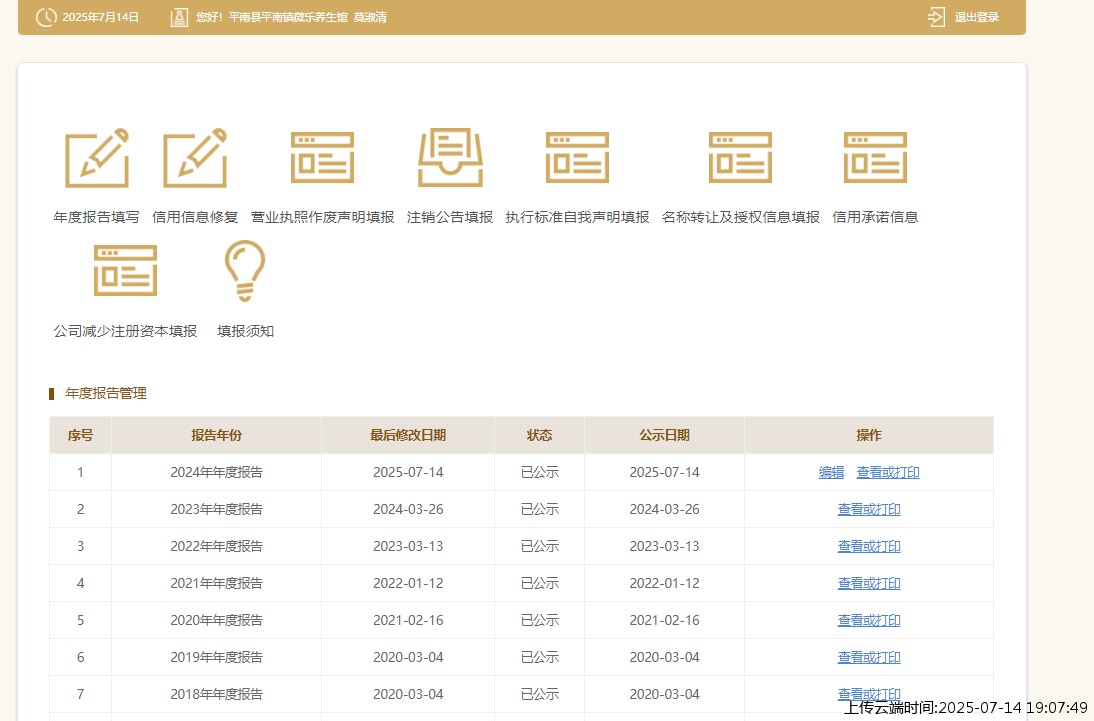Select the 2024年年度报告 cell

point(216,473)
